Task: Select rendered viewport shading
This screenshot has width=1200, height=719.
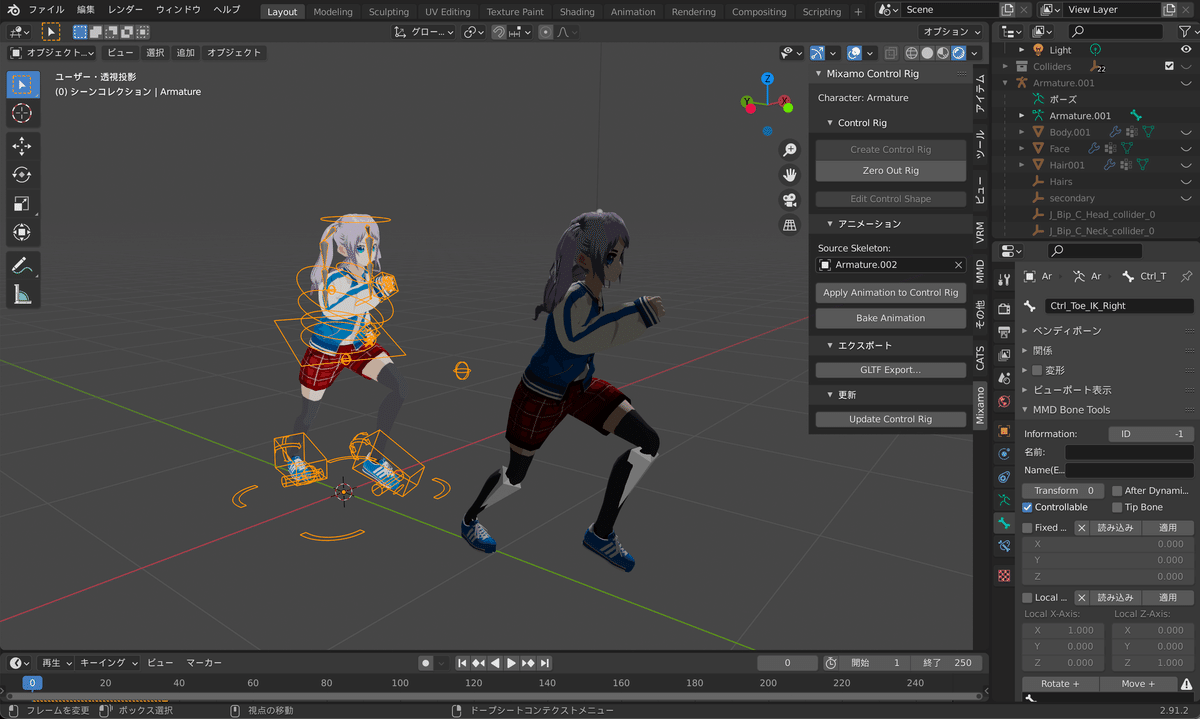Action: click(959, 53)
